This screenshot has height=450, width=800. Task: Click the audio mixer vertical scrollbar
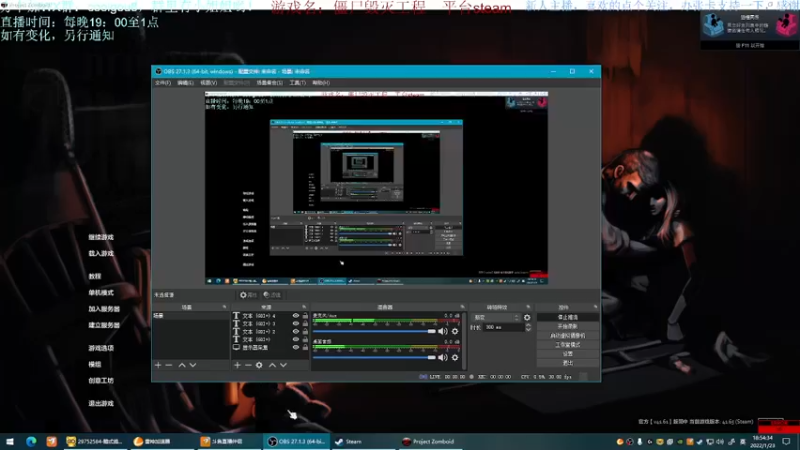[464, 339]
